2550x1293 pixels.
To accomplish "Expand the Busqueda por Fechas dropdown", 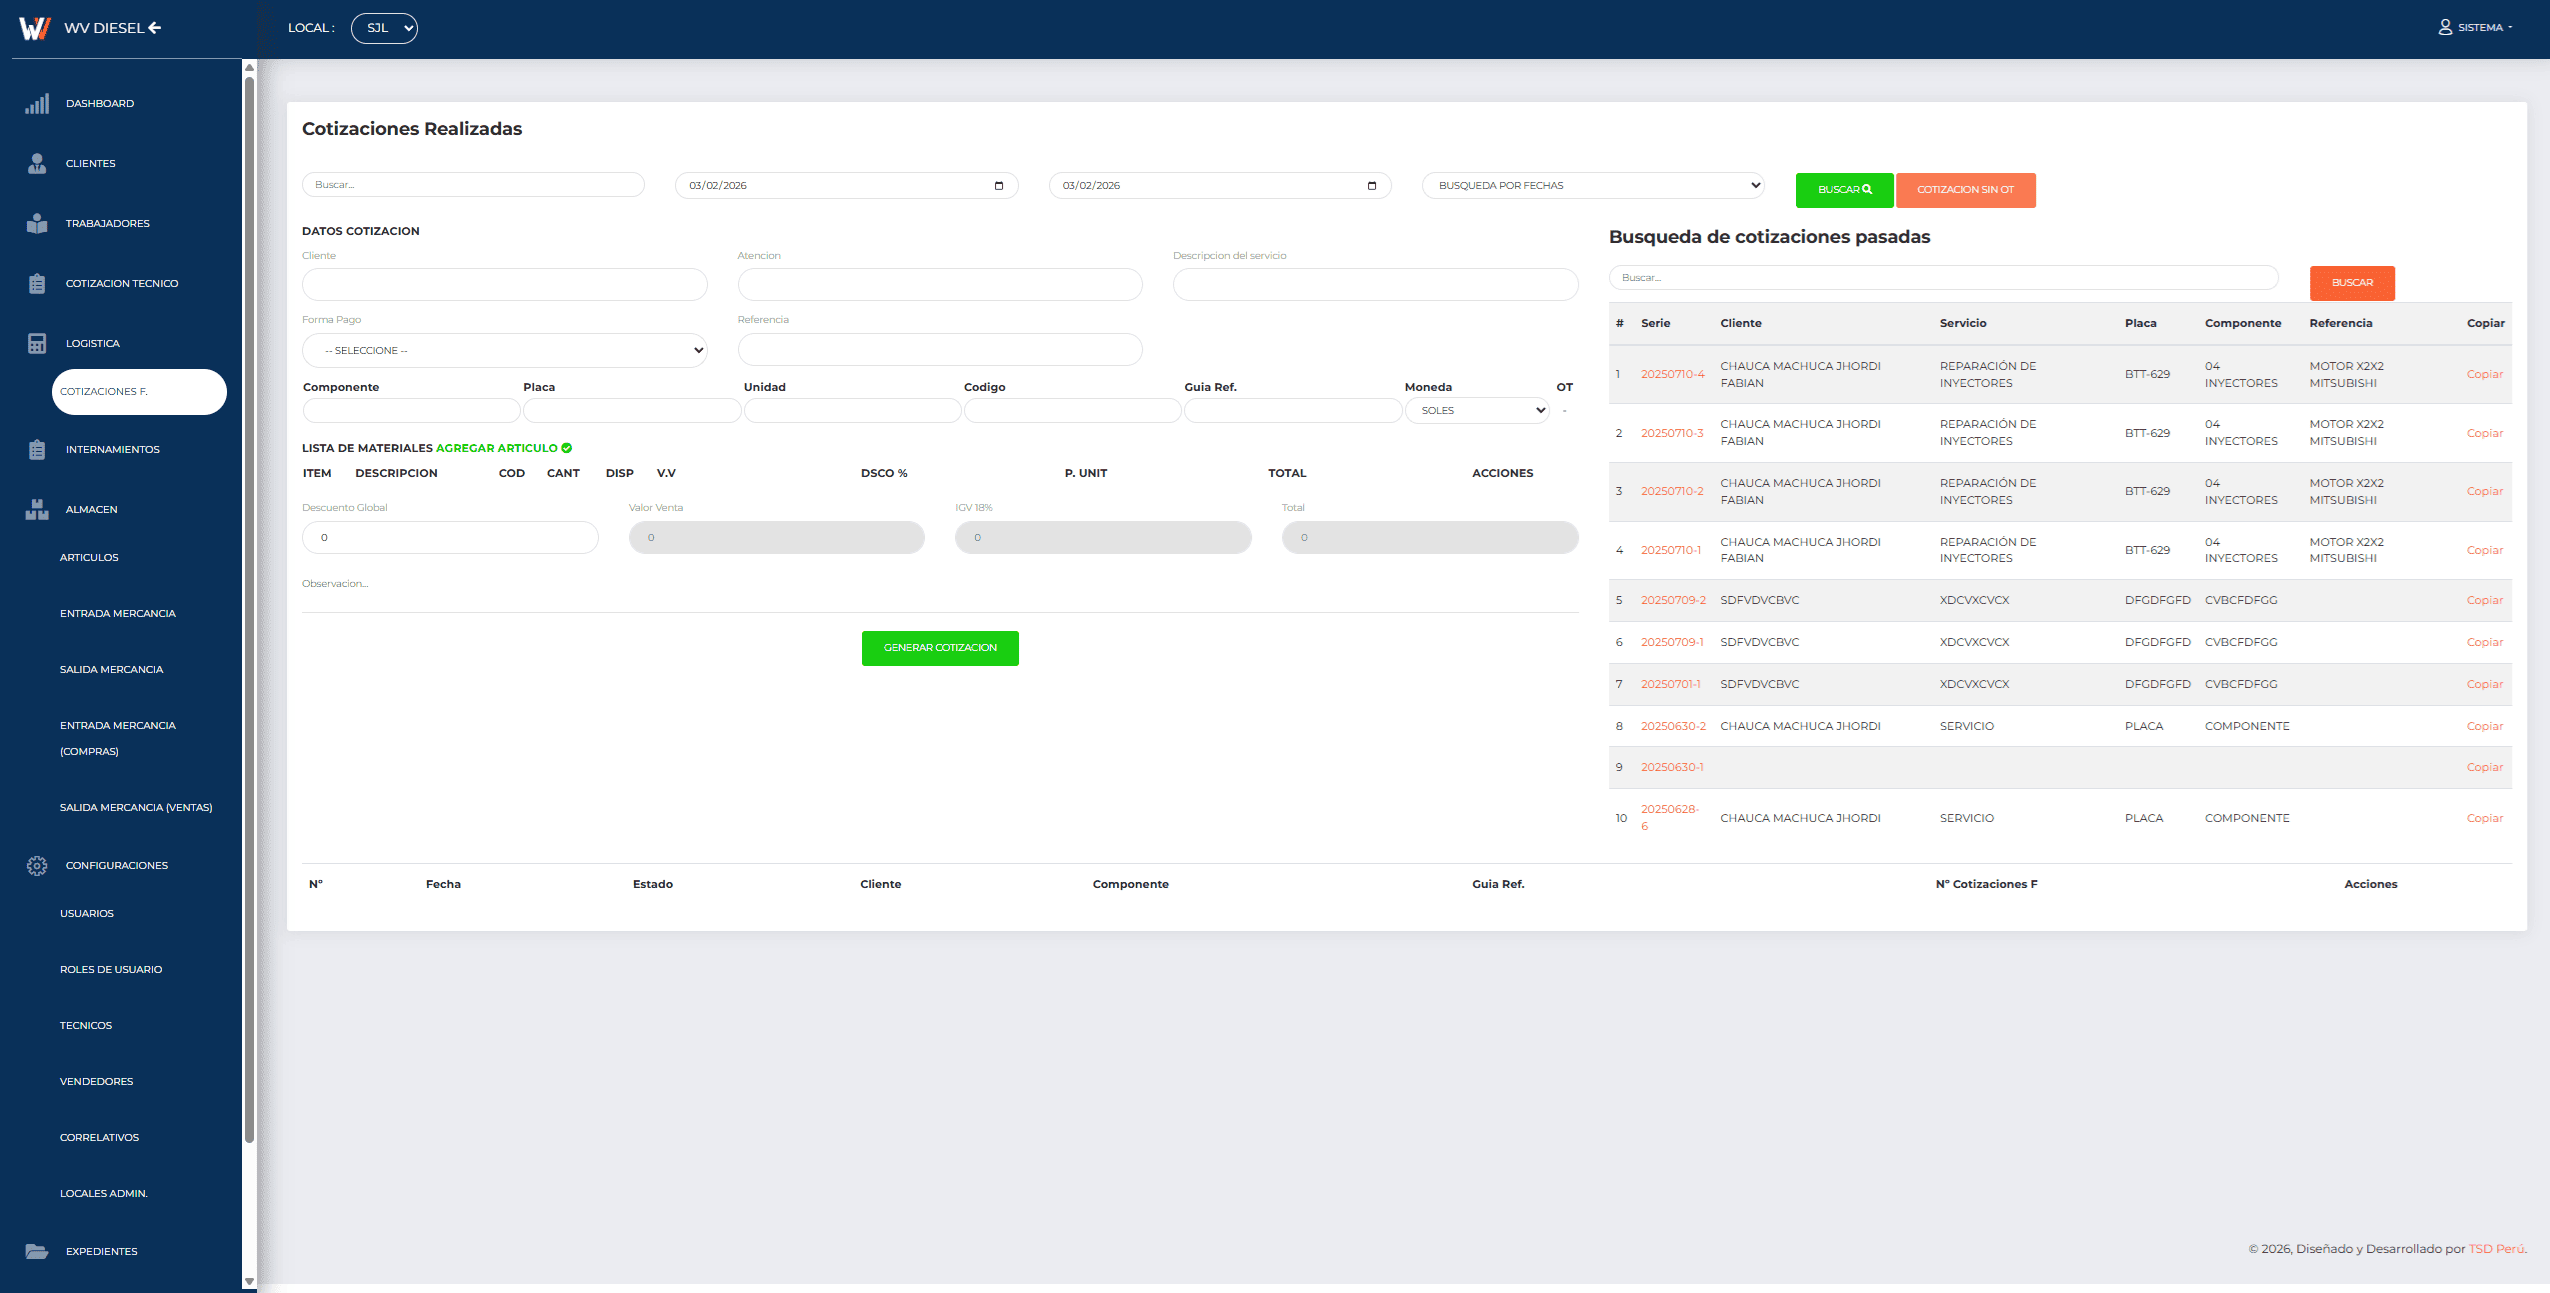I will click(1592, 186).
